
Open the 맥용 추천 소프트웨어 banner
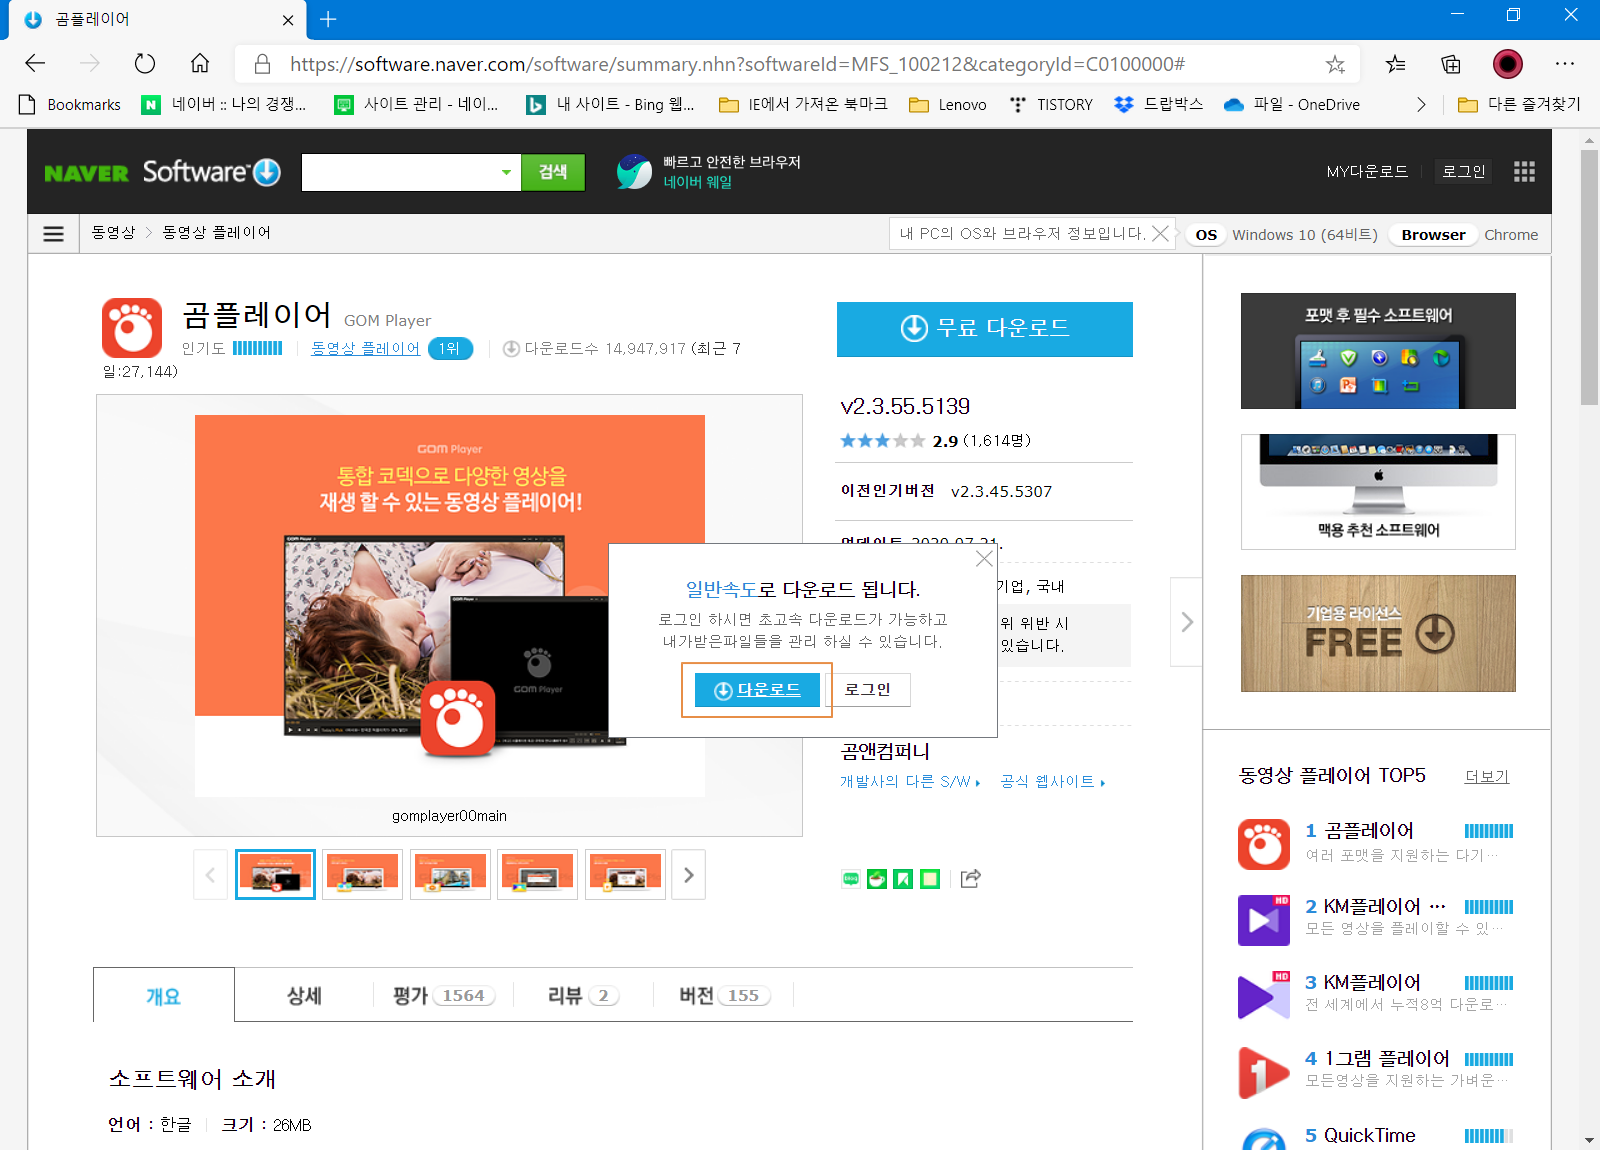pyautogui.click(x=1378, y=492)
